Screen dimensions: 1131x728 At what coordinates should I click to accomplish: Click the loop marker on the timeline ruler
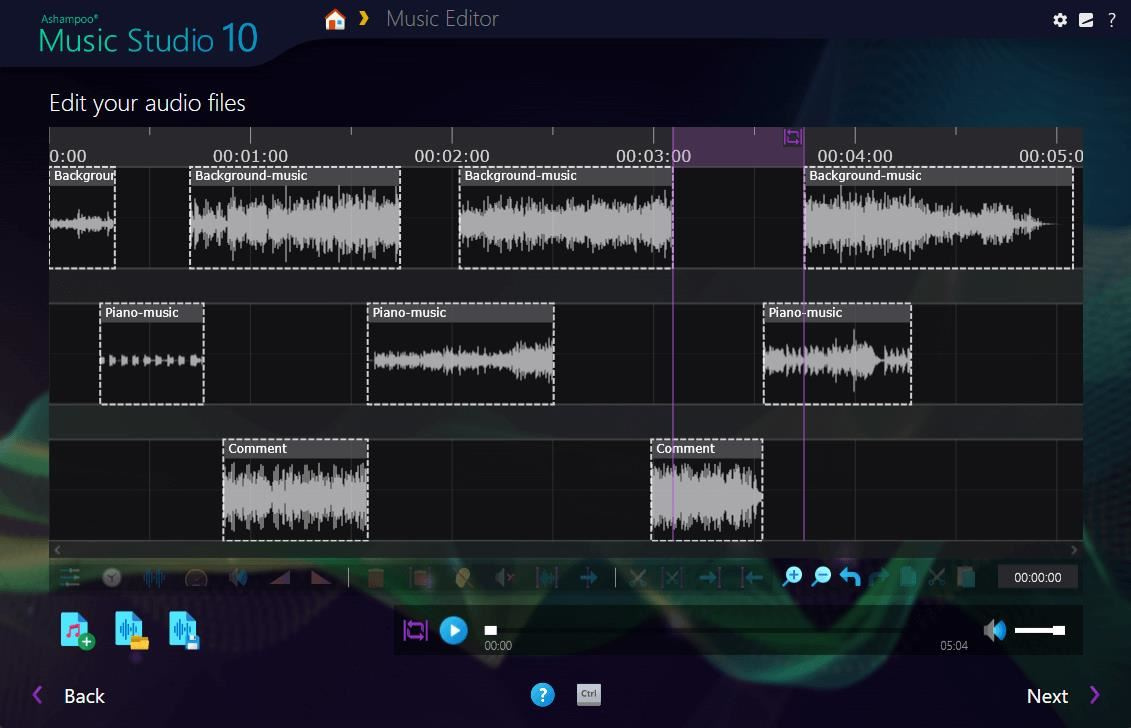793,137
